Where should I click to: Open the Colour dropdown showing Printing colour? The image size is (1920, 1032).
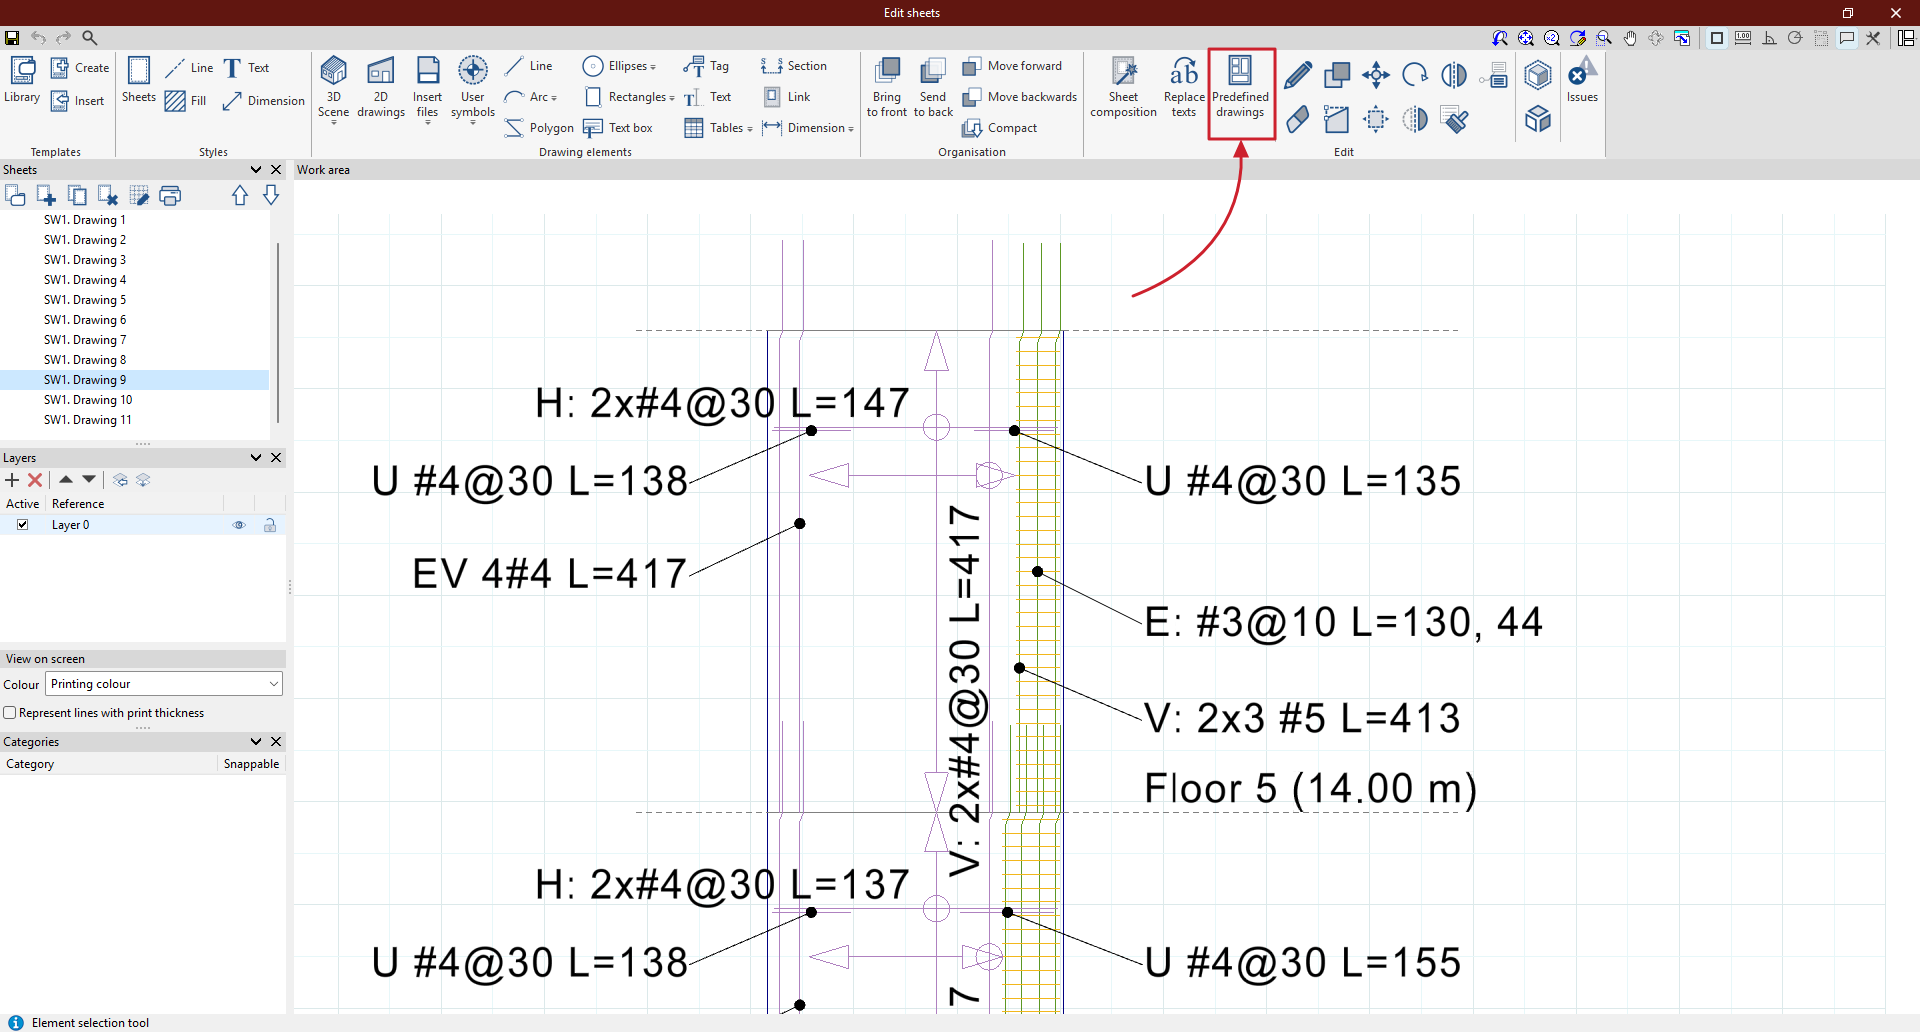[164, 684]
